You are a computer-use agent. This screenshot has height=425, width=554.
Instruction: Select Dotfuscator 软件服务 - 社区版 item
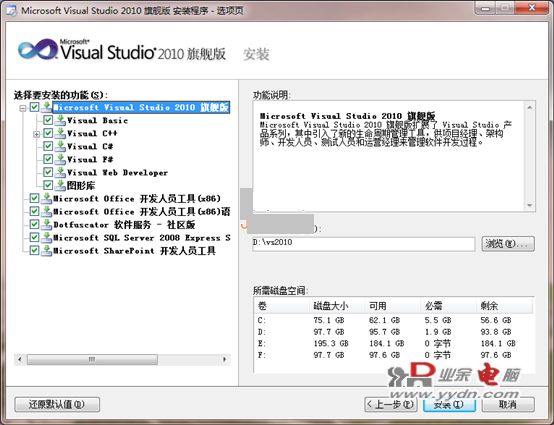[124, 225]
